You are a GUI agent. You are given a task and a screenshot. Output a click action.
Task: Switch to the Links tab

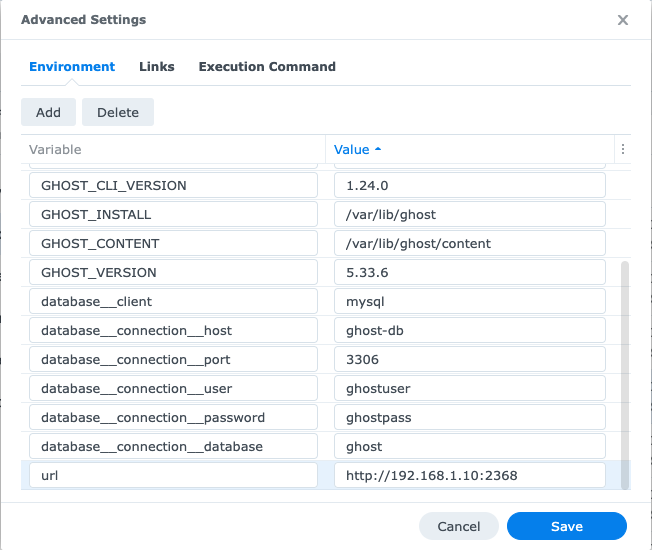point(157,67)
